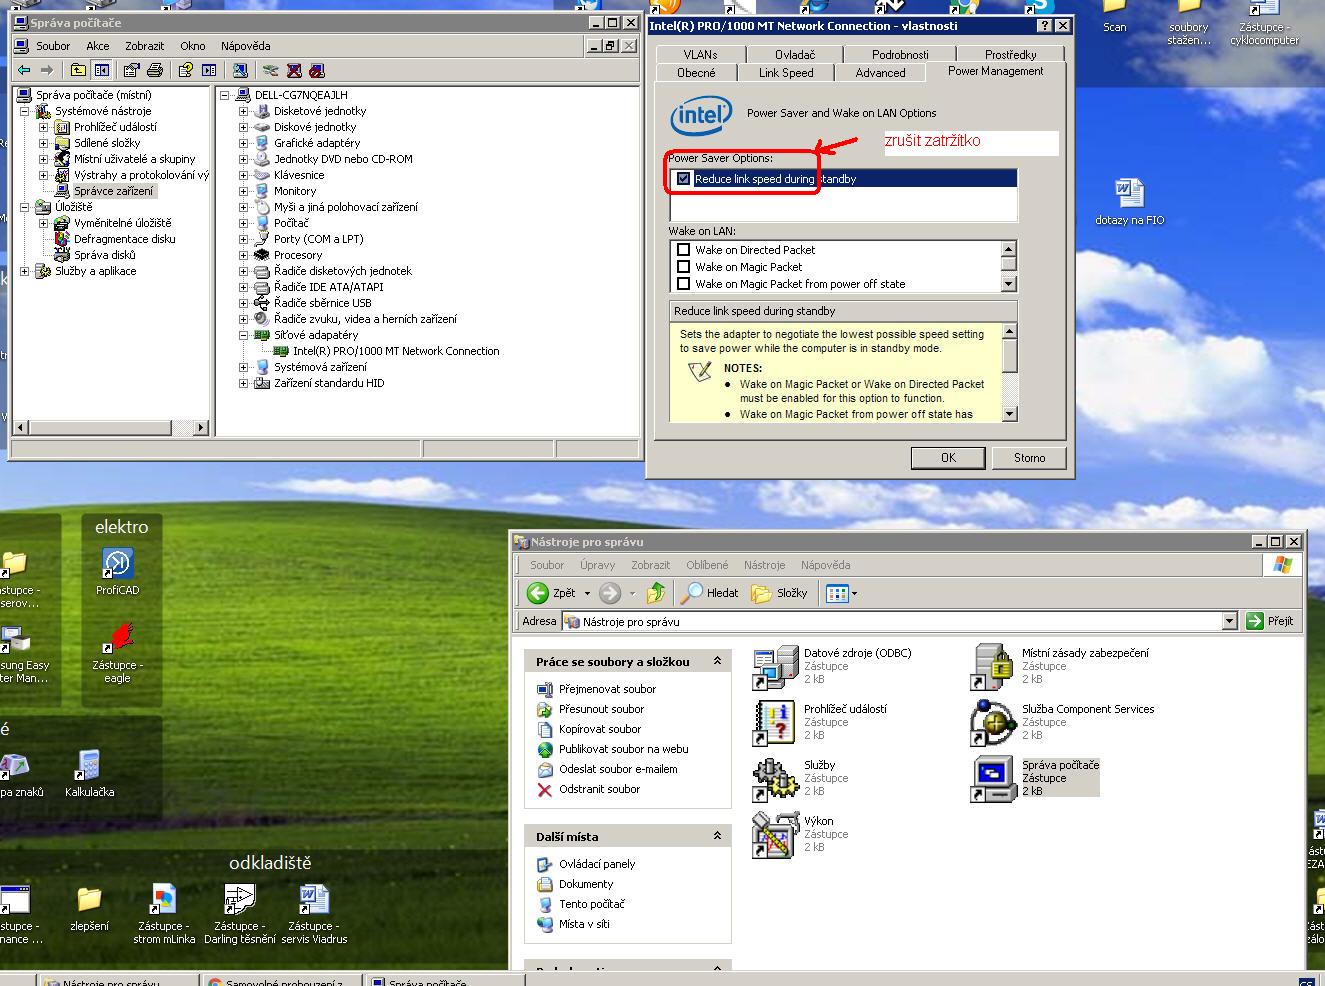Click the Hledat search toolbar button
The width and height of the screenshot is (1325, 986).
tap(709, 593)
